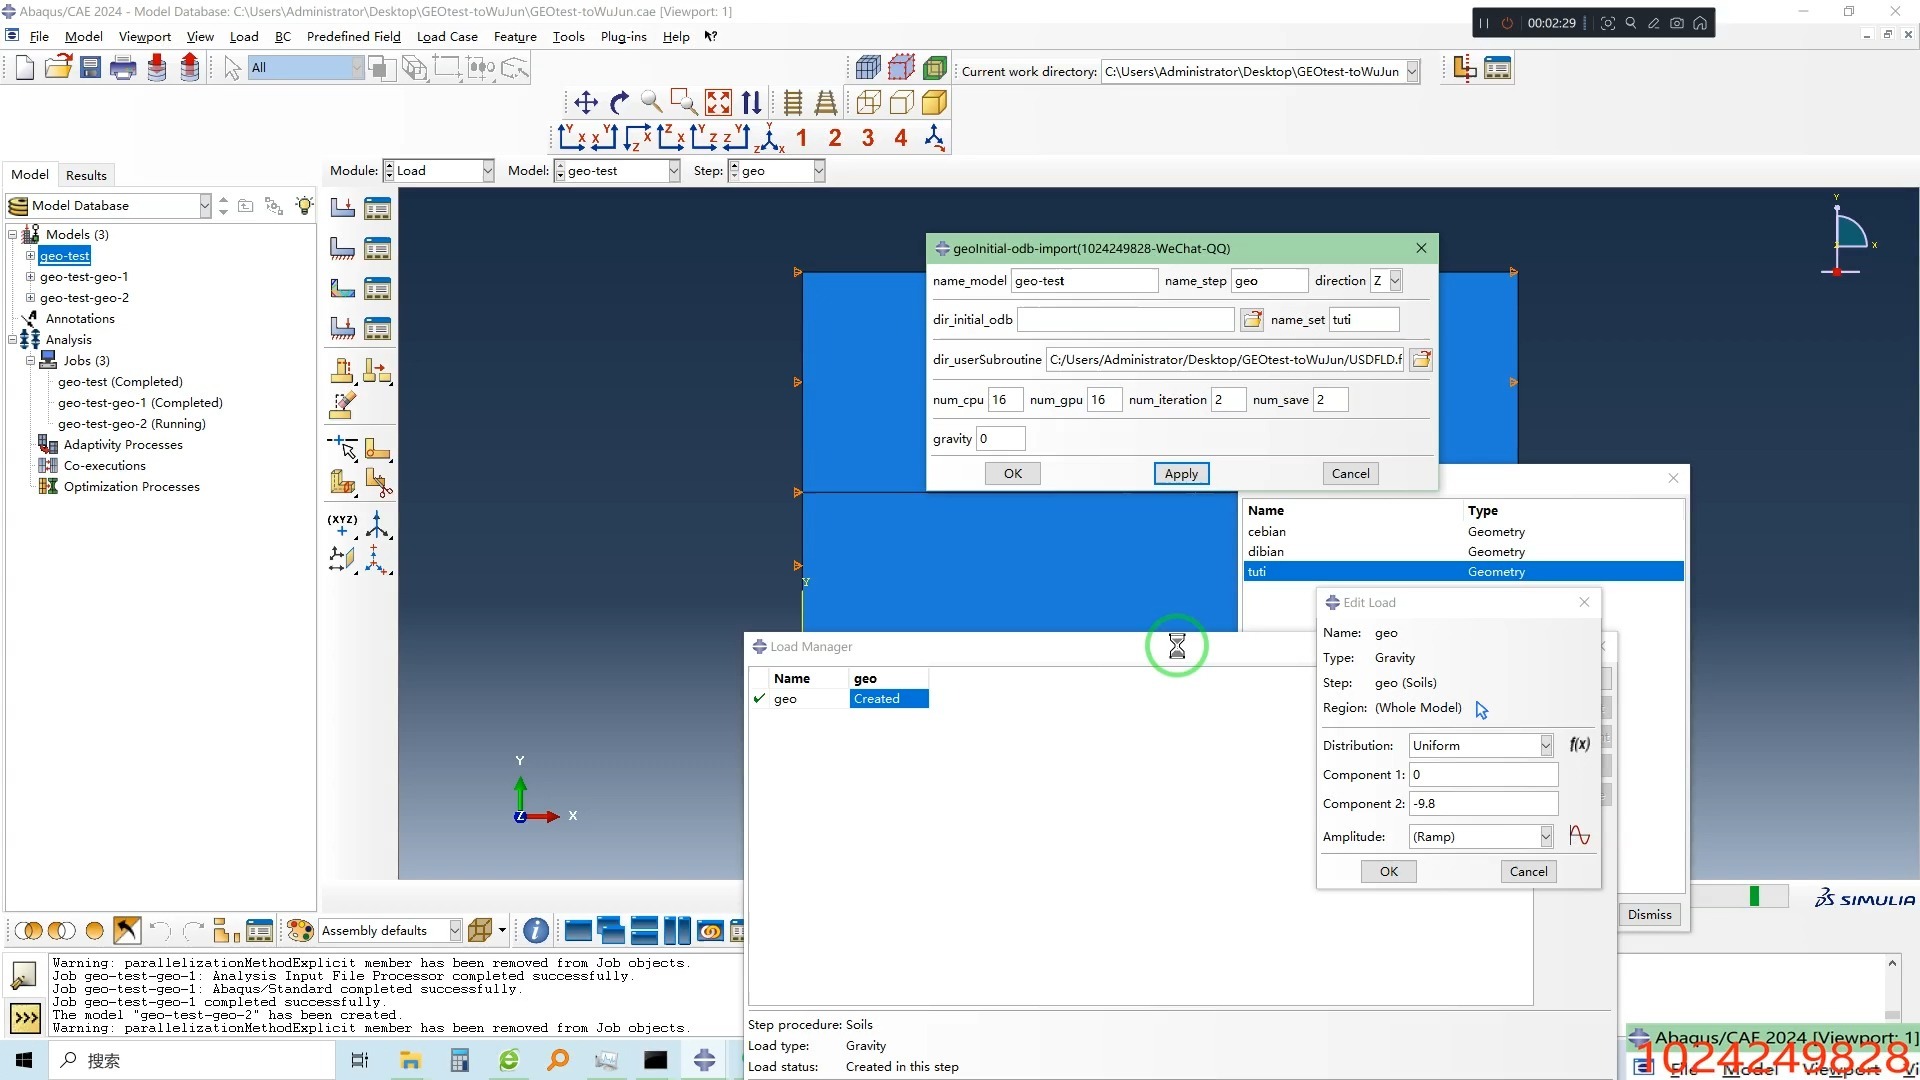
Task: Open the Load Manager toolbox icon
Action: click(377, 208)
